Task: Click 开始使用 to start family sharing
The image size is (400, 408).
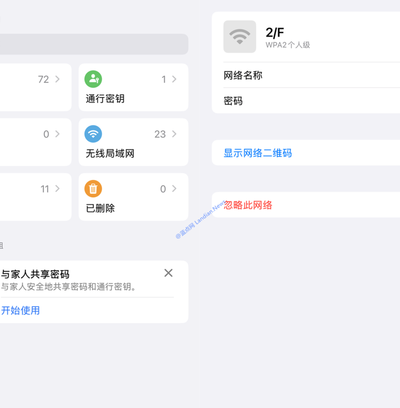Action: (20, 310)
